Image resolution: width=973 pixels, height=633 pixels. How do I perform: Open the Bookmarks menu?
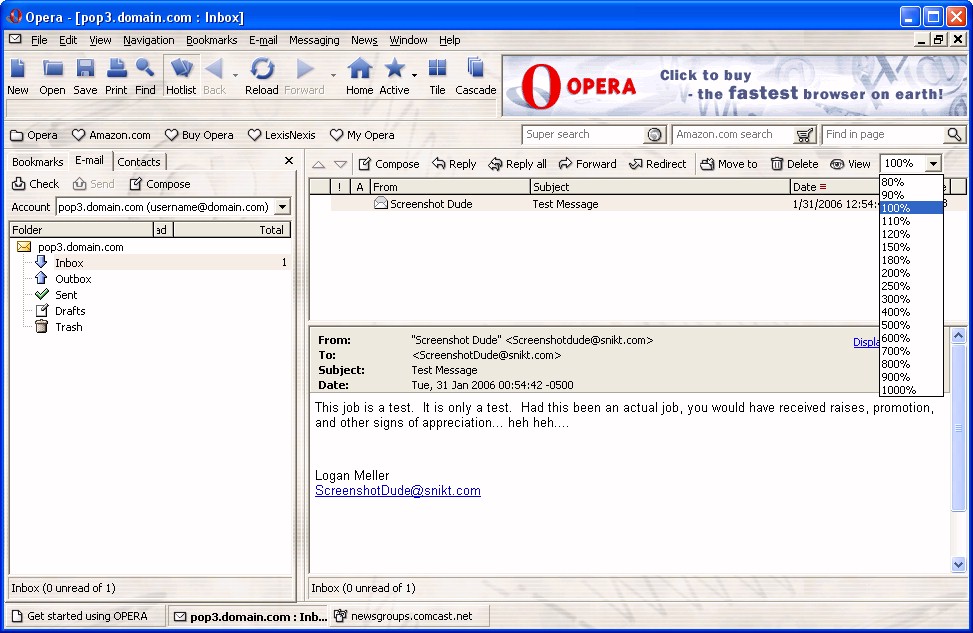212,40
